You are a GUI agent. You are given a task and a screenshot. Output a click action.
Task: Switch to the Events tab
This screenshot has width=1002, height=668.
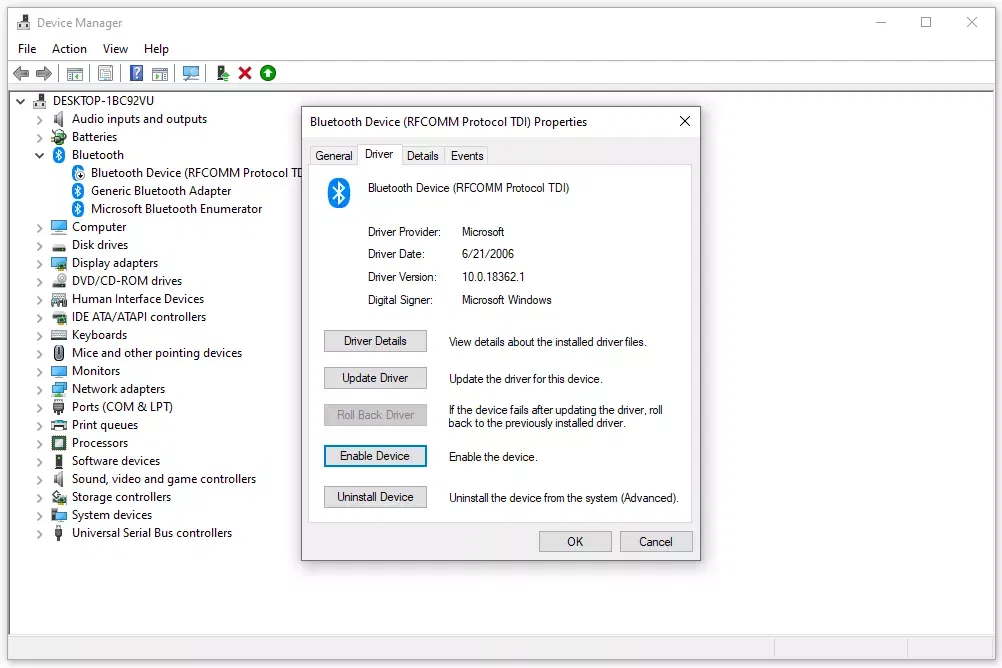(x=467, y=155)
